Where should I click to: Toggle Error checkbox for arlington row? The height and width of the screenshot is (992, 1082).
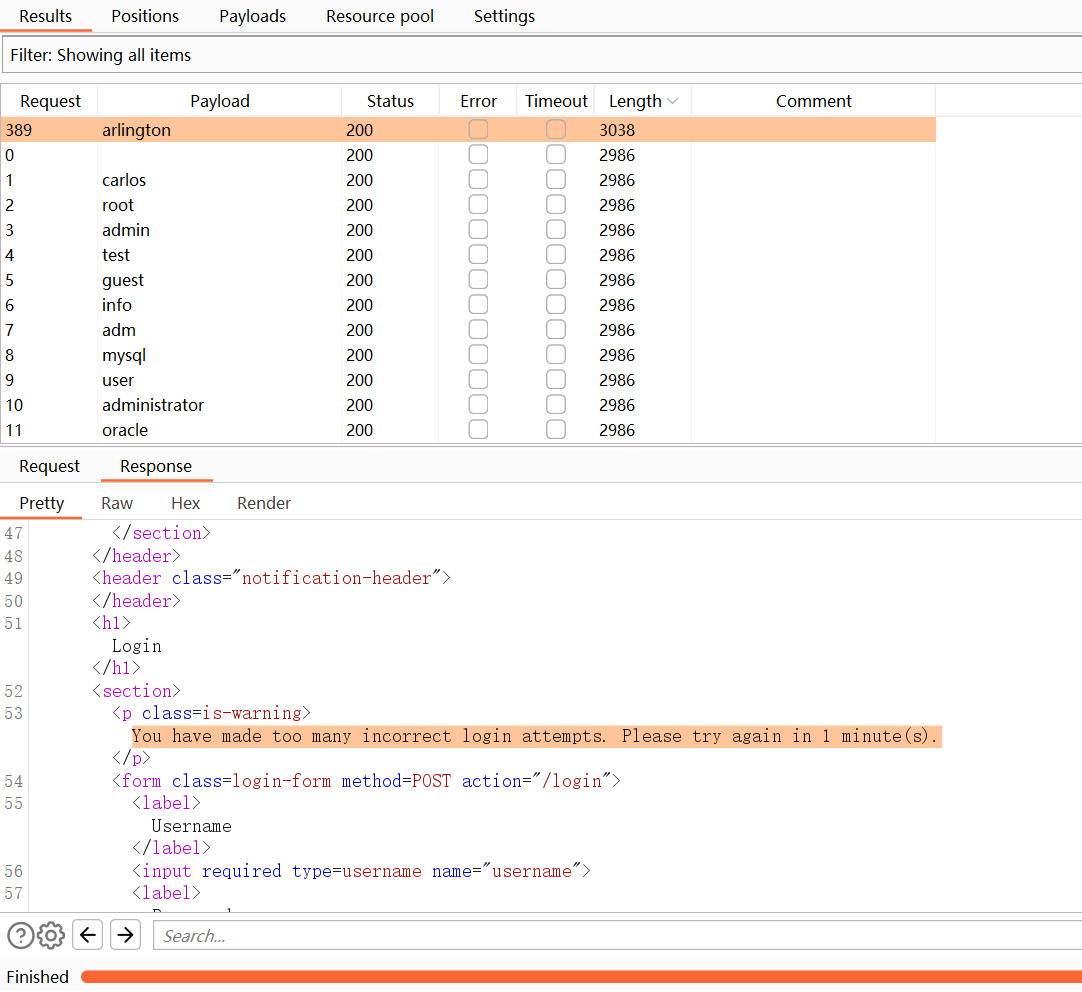click(478, 130)
